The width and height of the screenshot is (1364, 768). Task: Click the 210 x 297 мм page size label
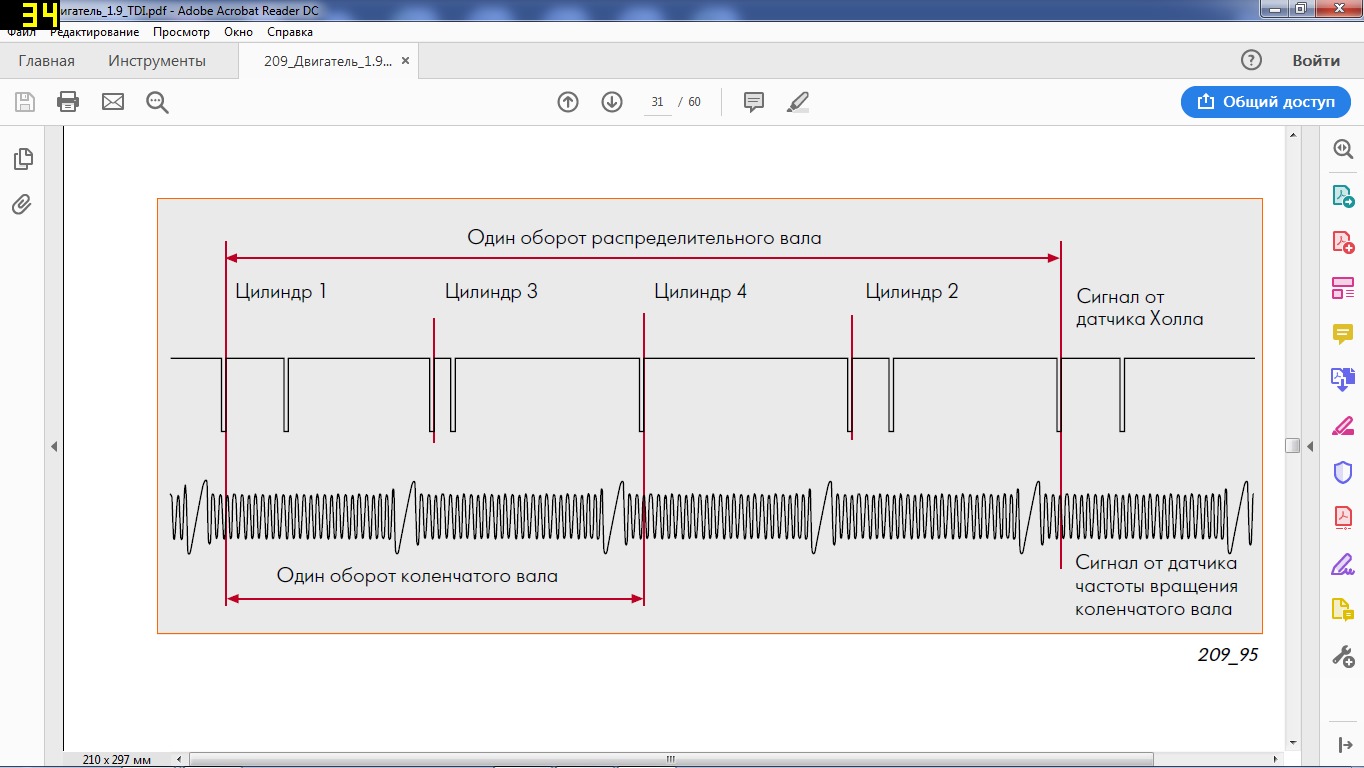(x=117, y=760)
